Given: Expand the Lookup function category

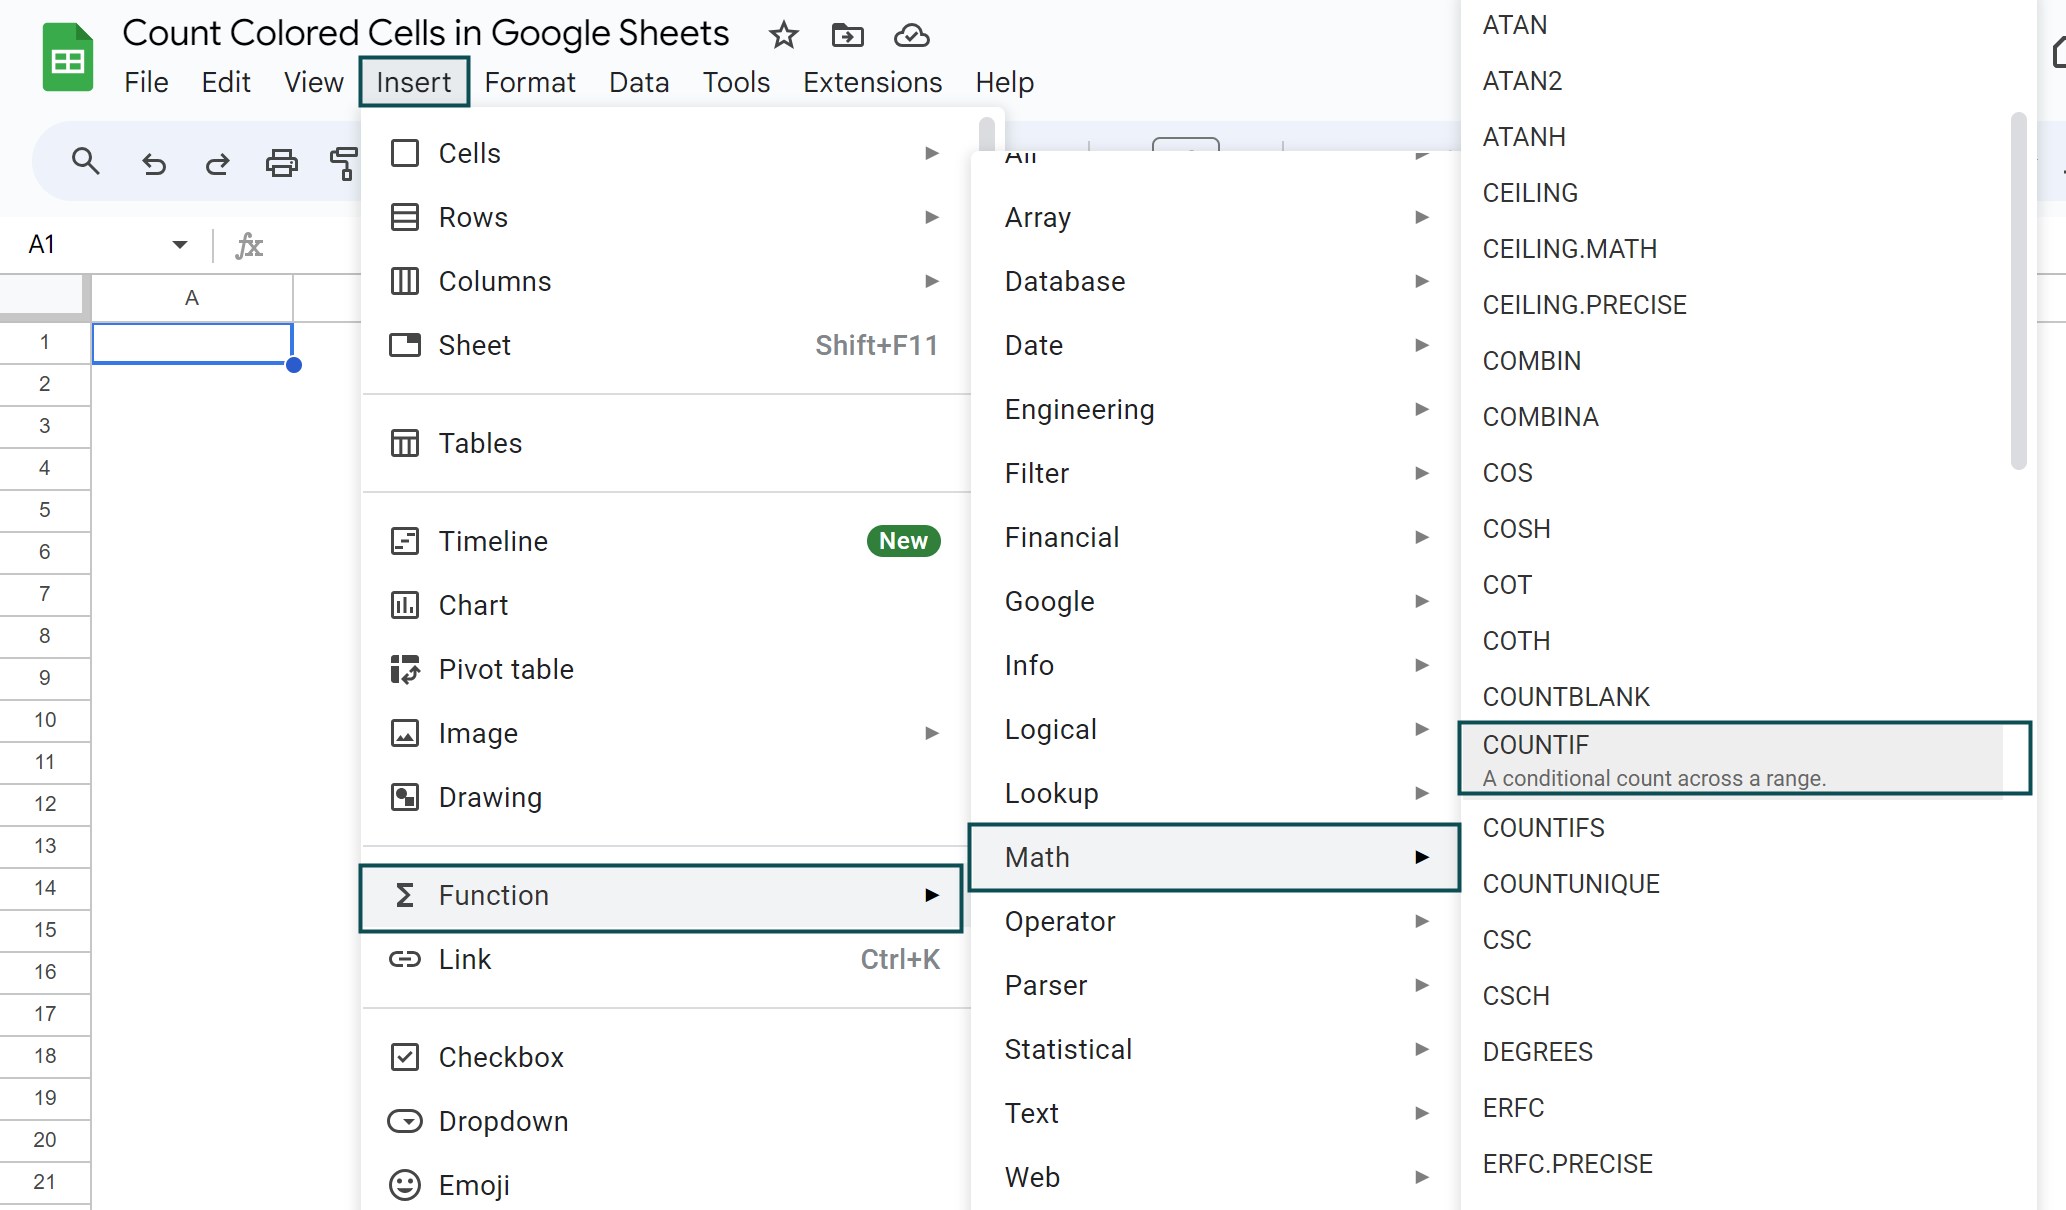Looking at the screenshot, I should click(1215, 793).
